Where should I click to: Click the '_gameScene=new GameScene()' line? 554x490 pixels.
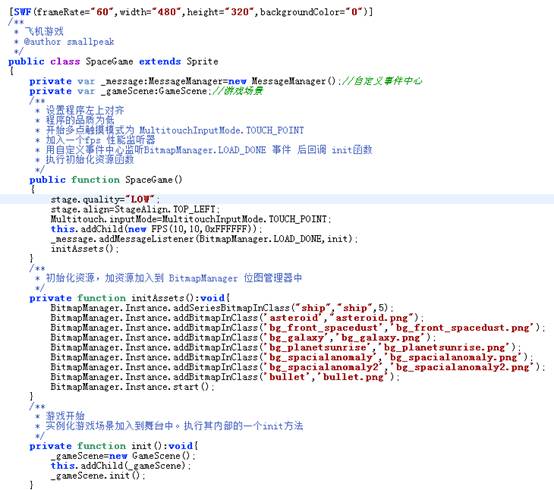tap(123, 456)
